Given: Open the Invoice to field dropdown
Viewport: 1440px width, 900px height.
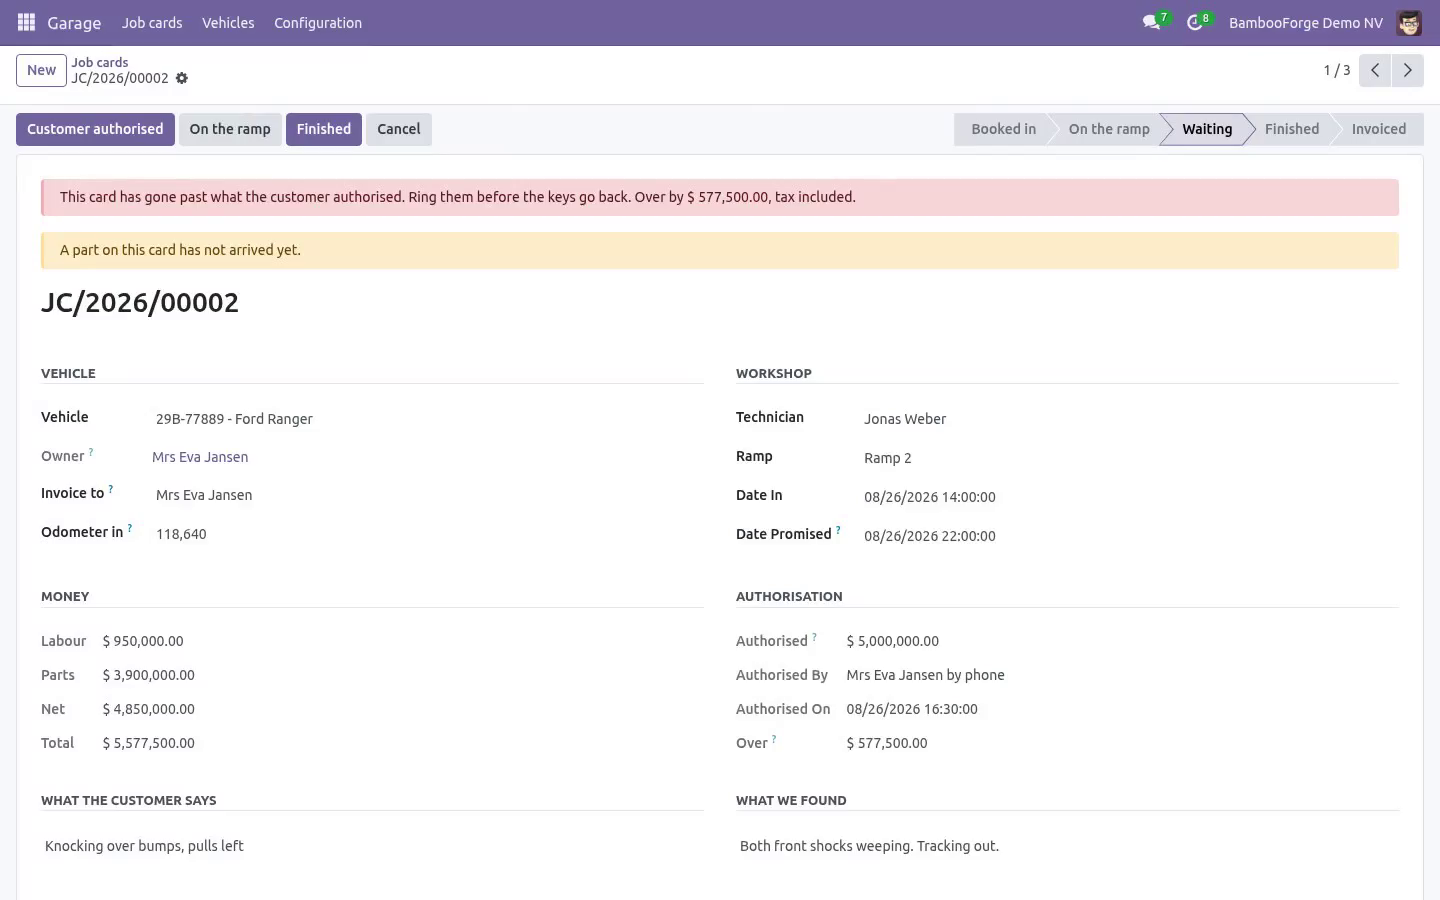Looking at the screenshot, I should pos(428,495).
